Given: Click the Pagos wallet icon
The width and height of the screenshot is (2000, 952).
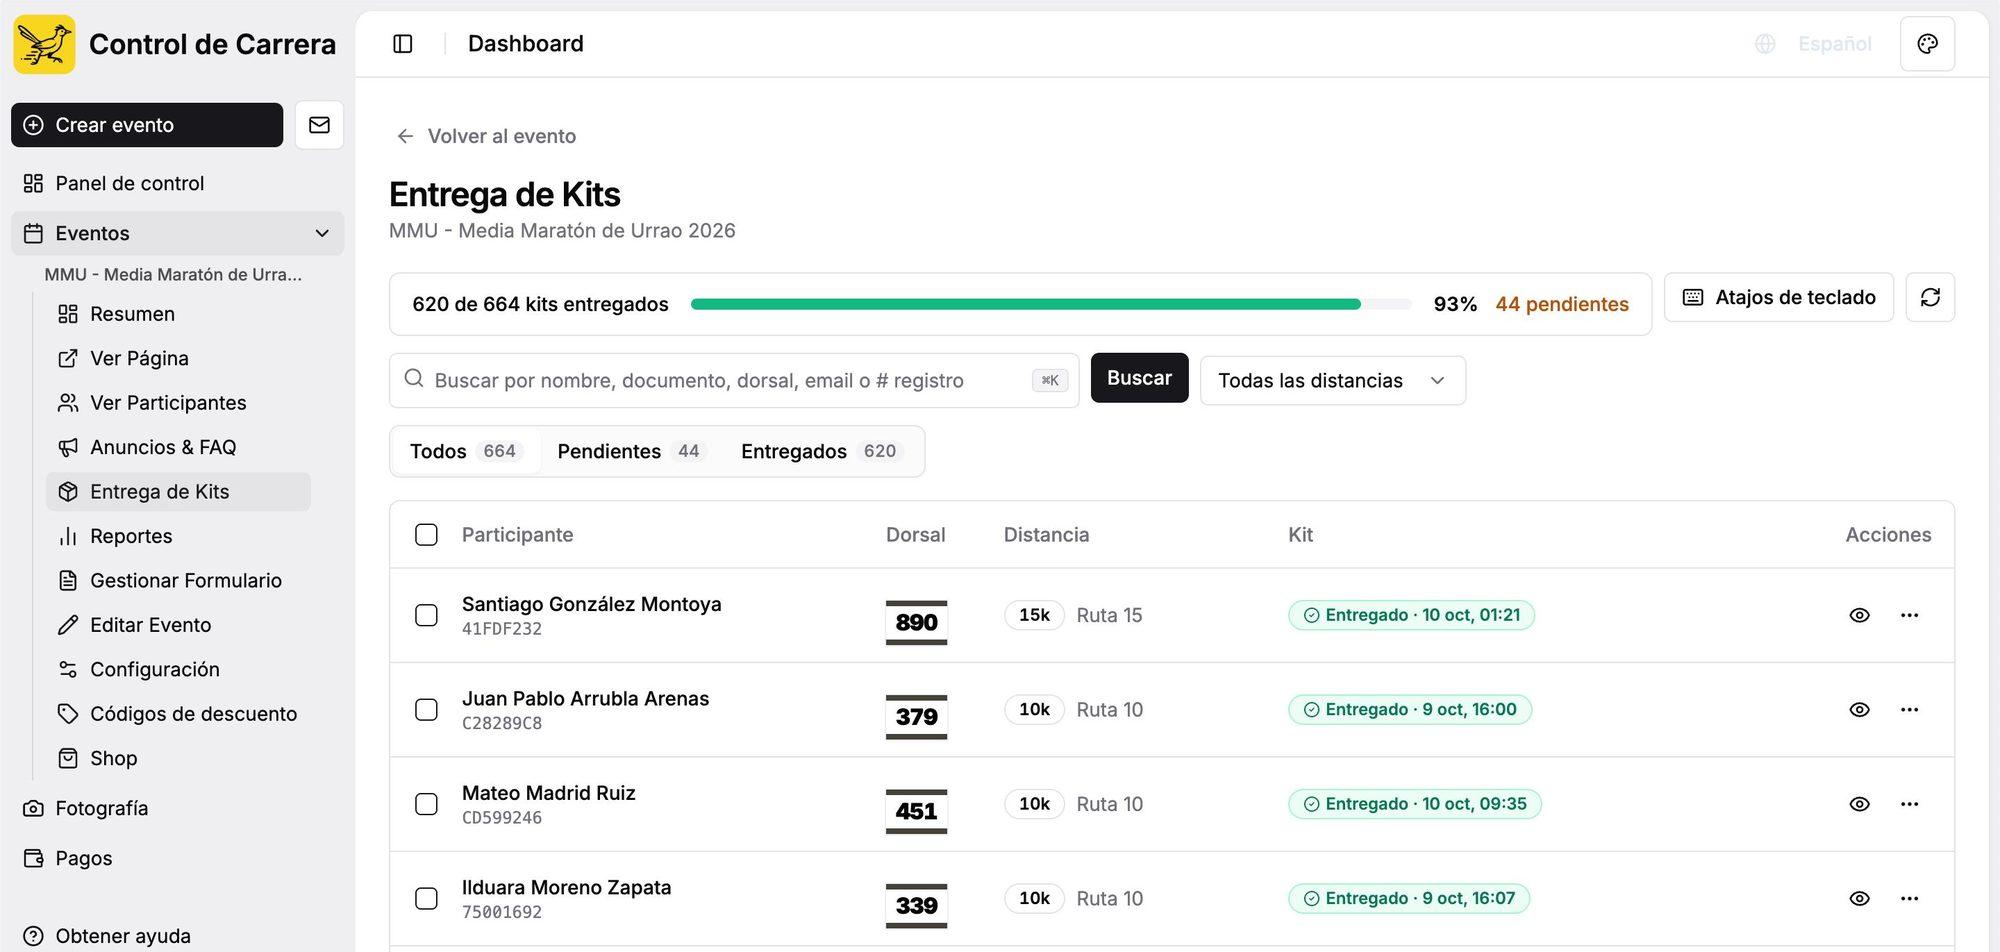Looking at the screenshot, I should click(x=33, y=858).
